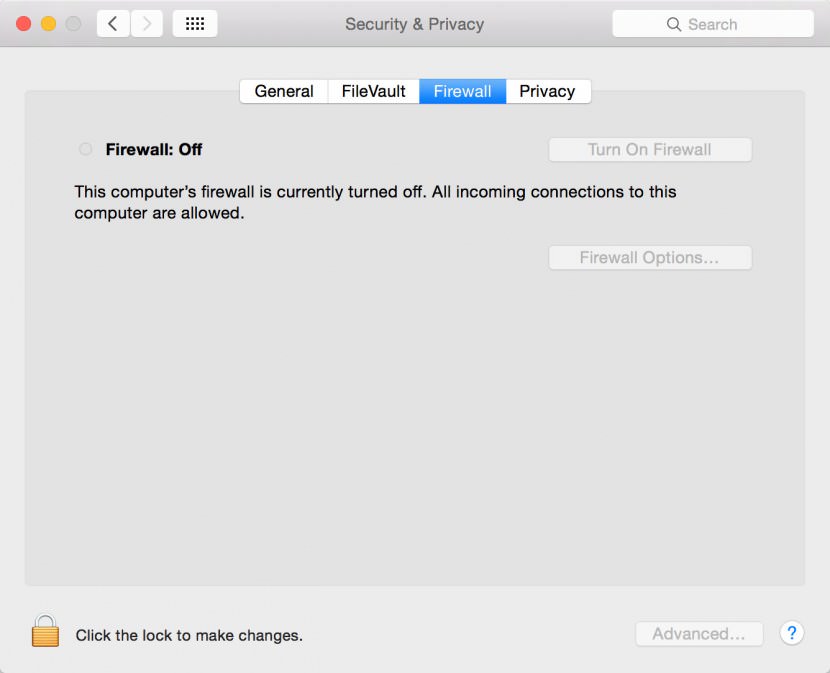The height and width of the screenshot is (673, 830).
Task: Open the Privacy tab
Action: (548, 91)
